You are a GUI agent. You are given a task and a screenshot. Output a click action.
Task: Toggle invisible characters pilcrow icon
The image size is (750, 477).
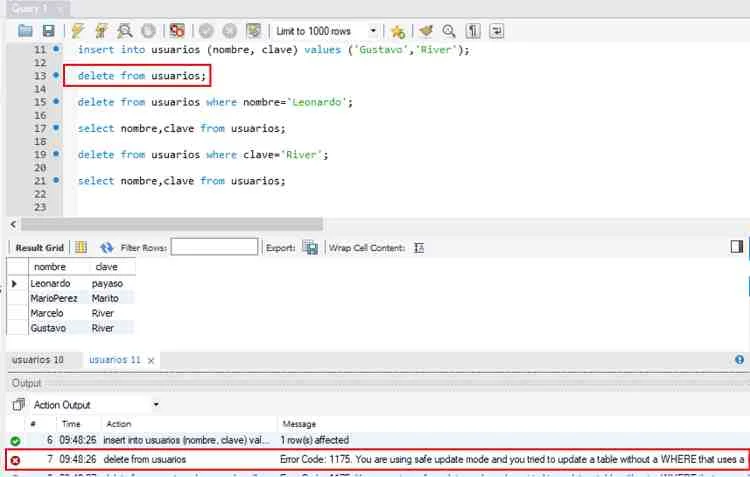point(473,31)
